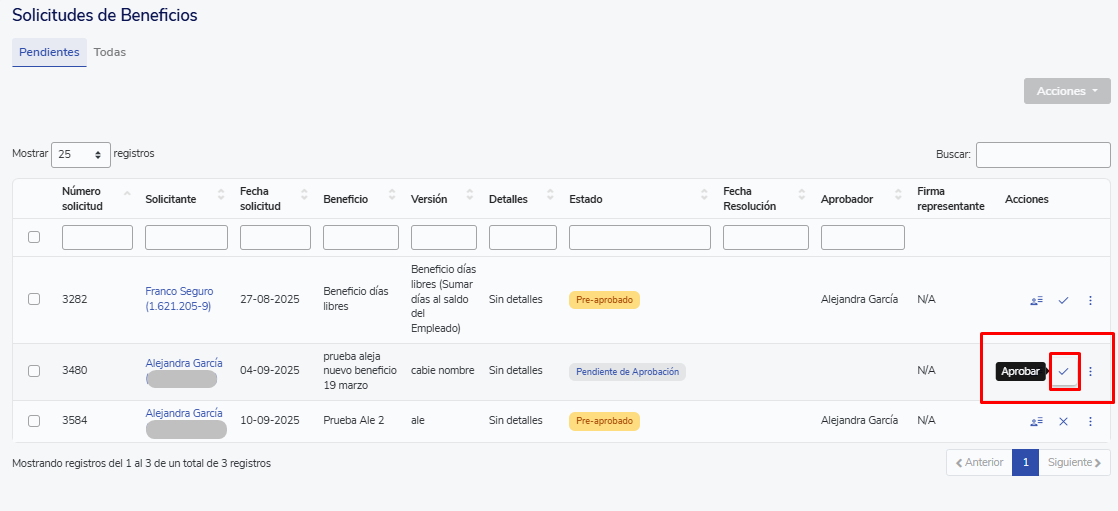Open the Acciones dropdown button

coord(1066,91)
